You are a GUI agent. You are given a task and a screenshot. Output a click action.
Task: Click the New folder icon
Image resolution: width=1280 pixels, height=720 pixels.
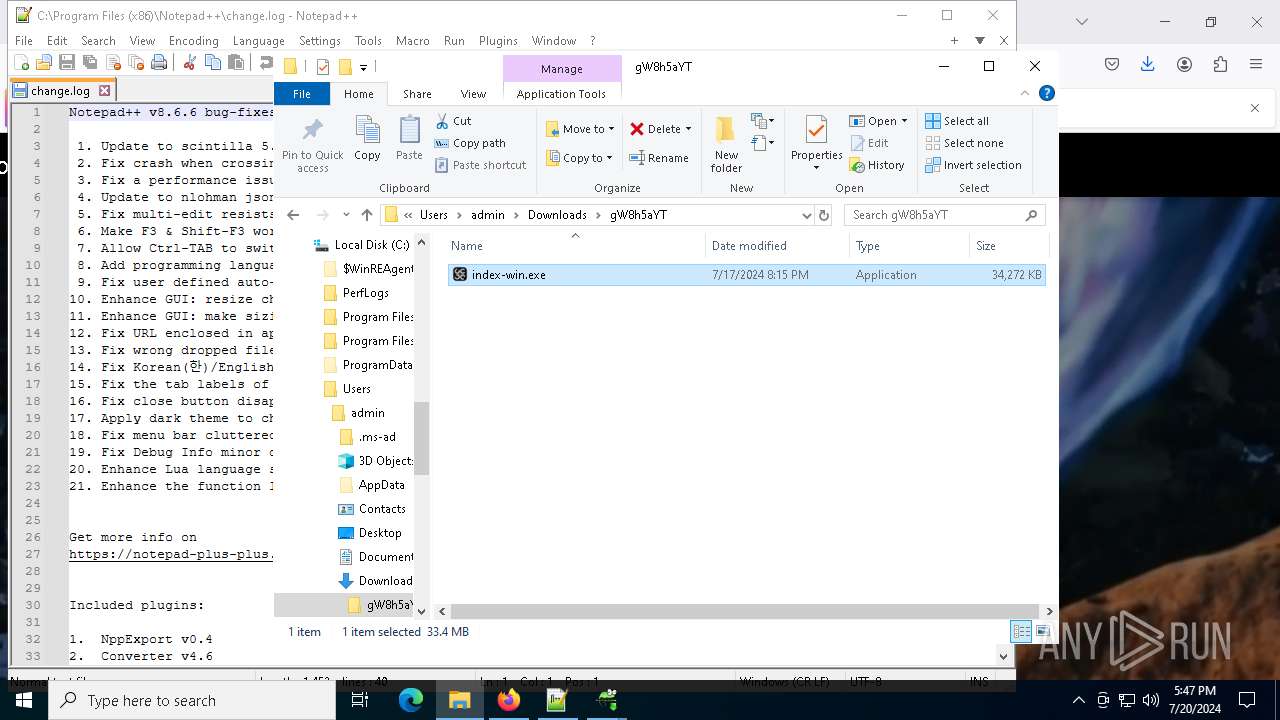click(x=726, y=144)
